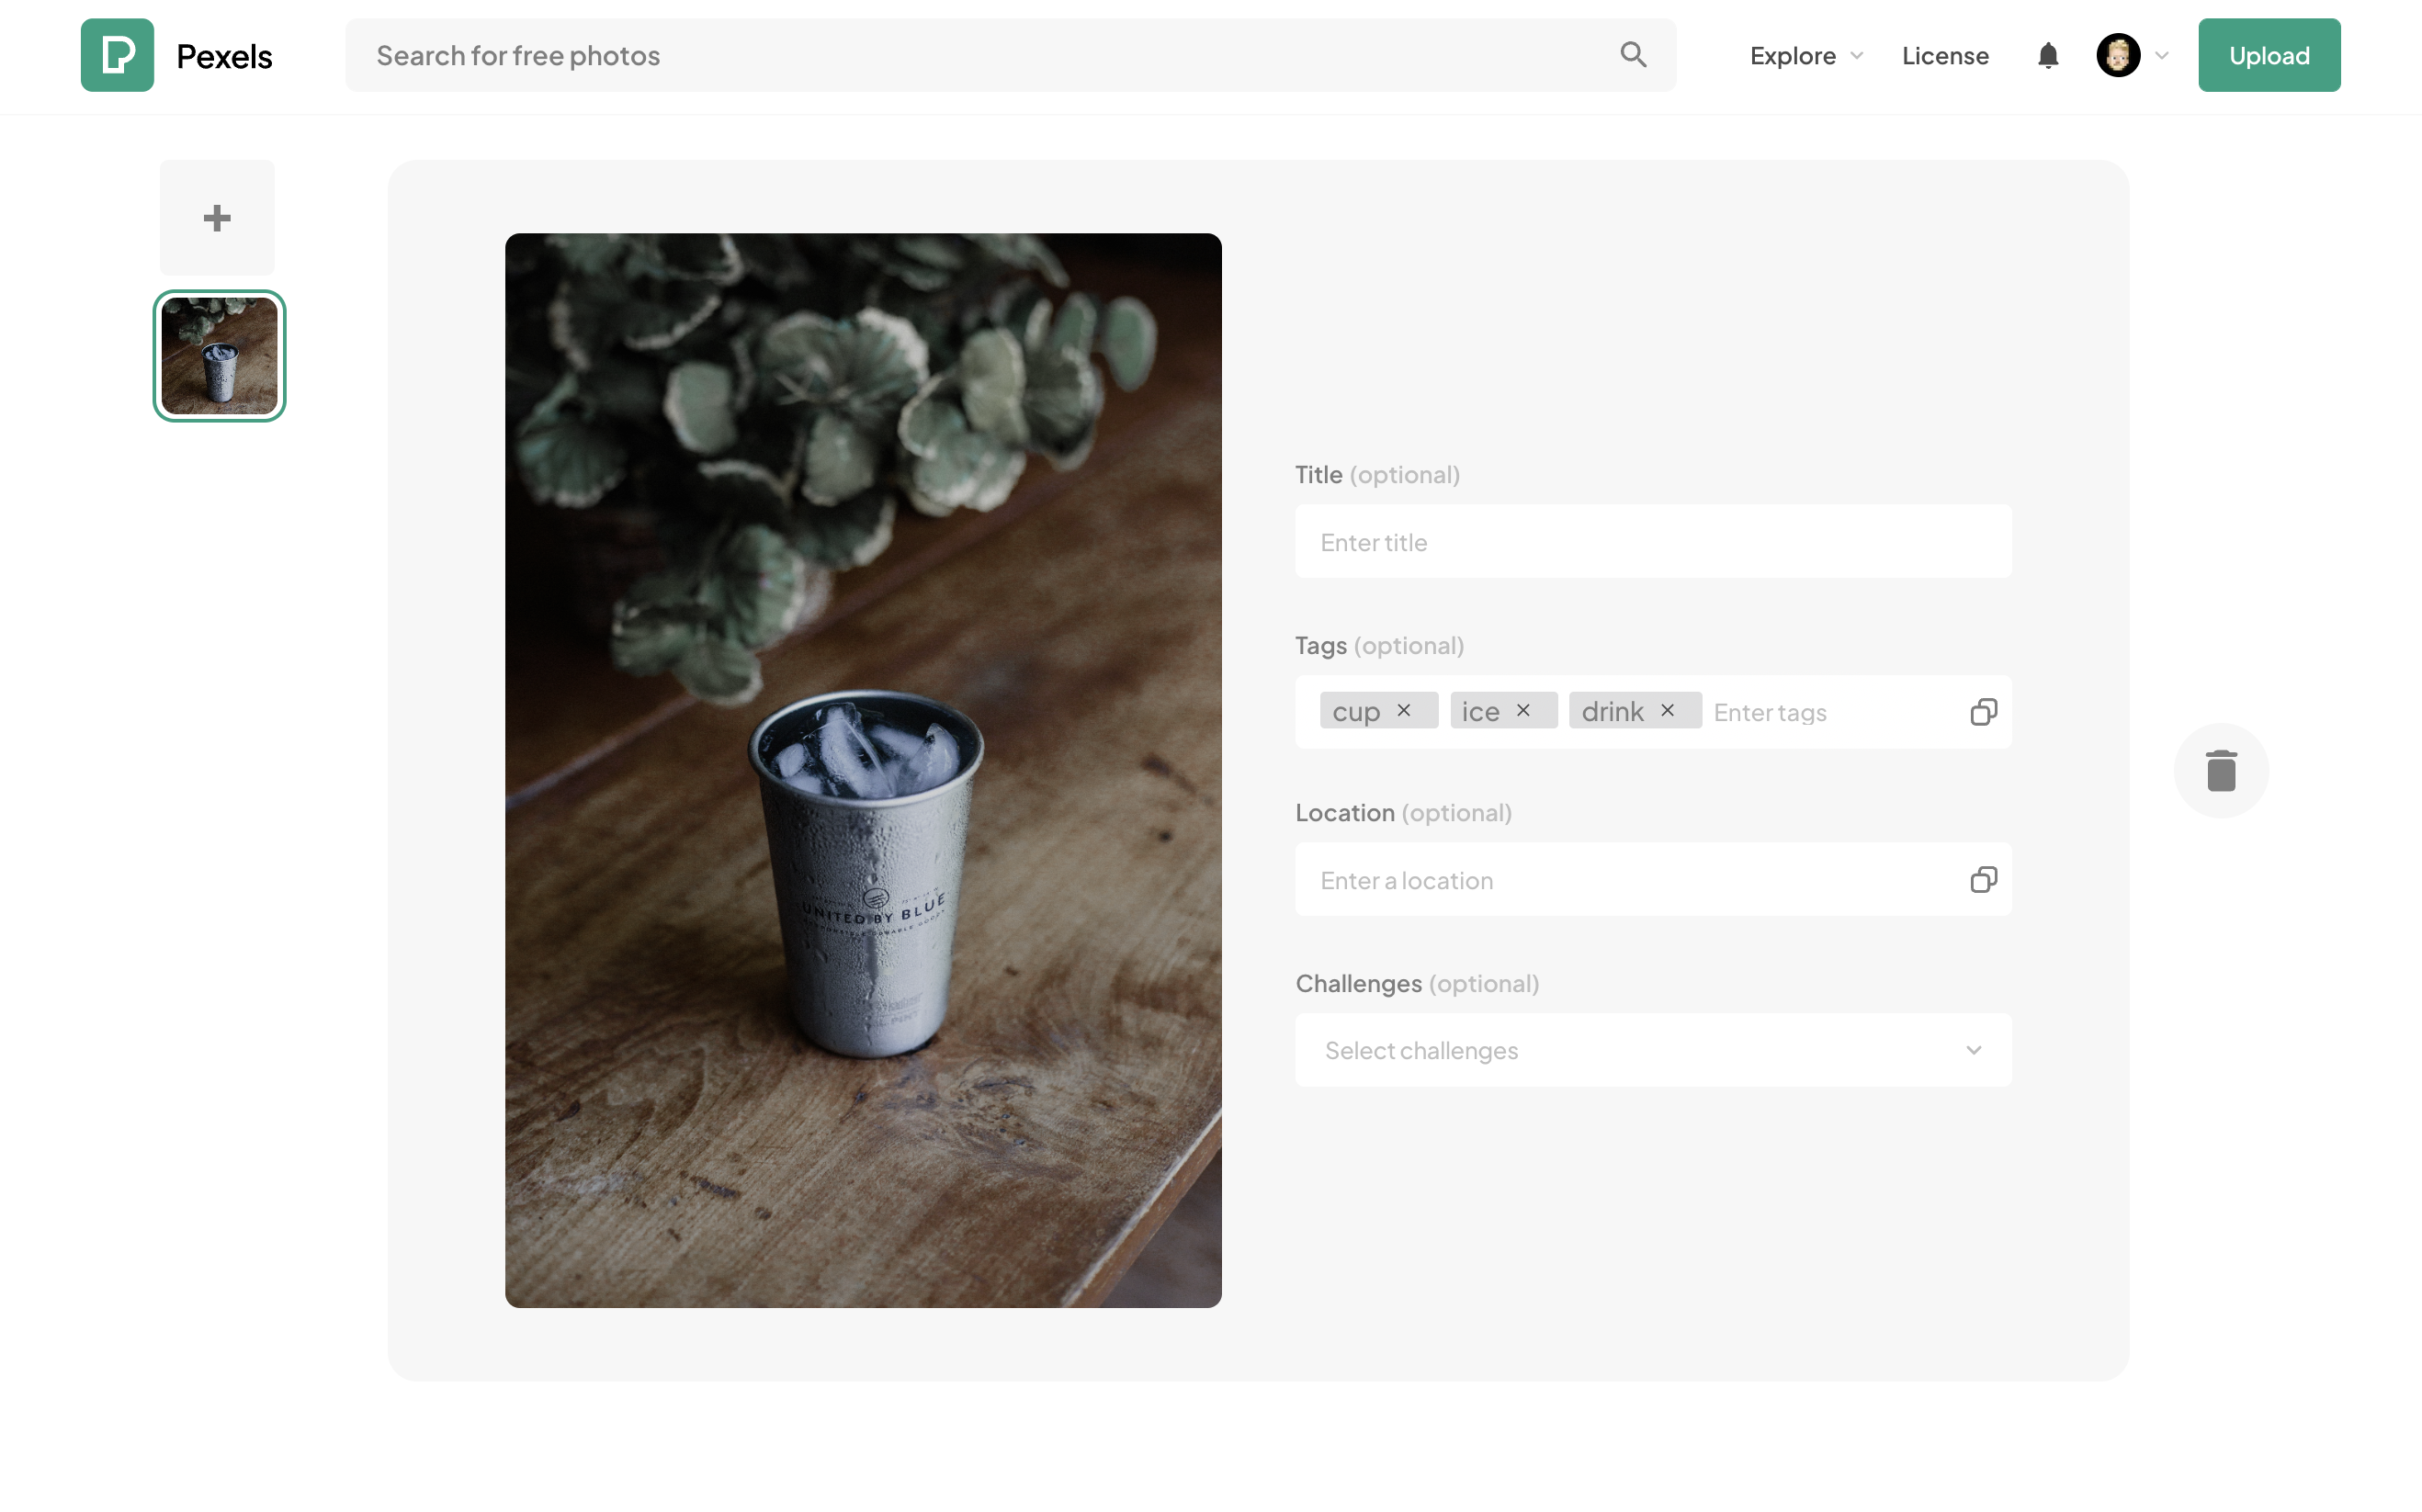This screenshot has width=2422, height=1512.
Task: Remove the ice tag
Action: point(1523,710)
